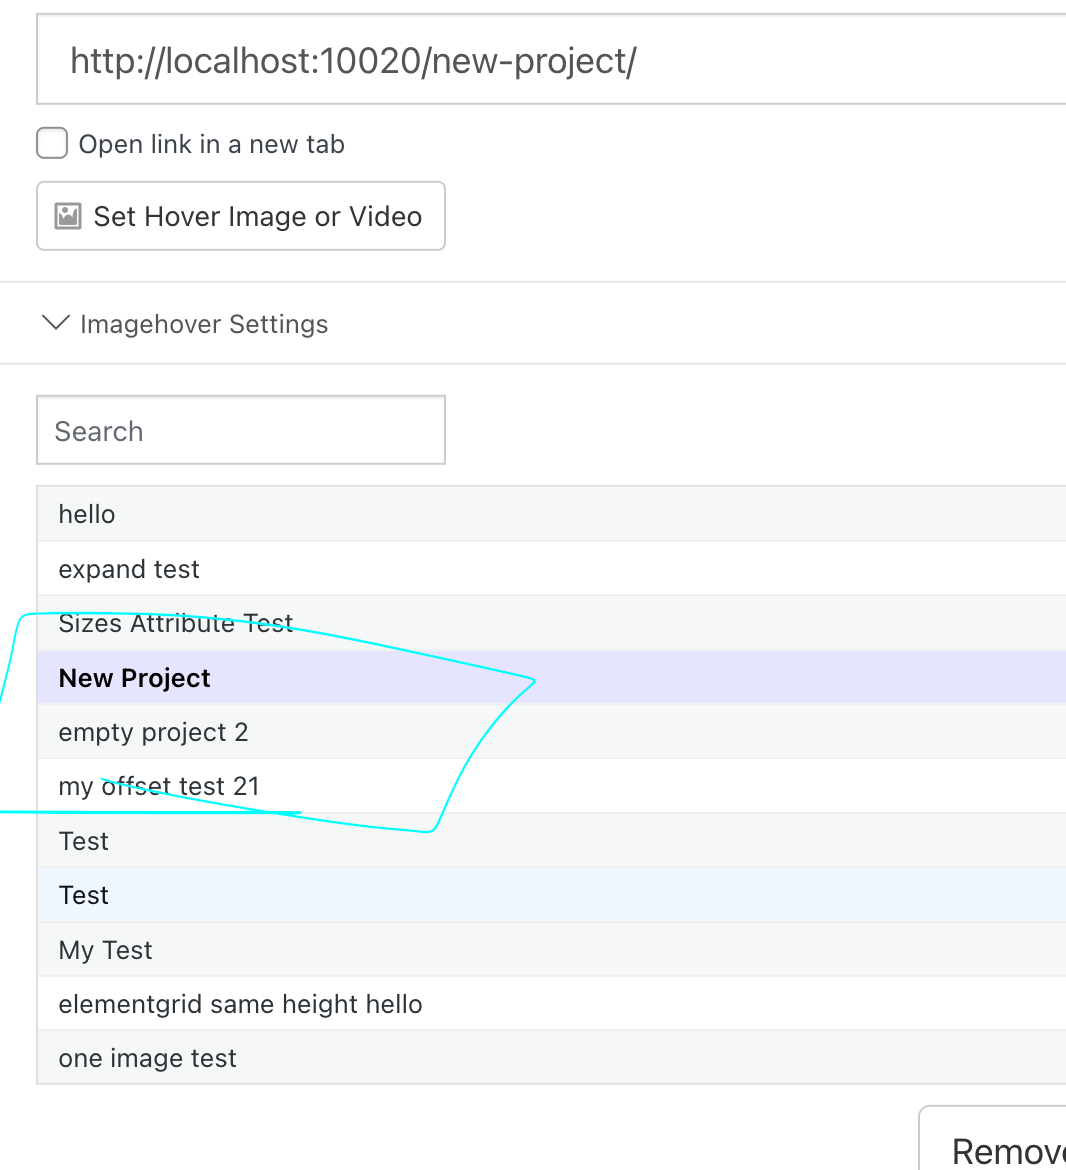Enable the Open link in a new tab checkbox
Viewport: 1066px width, 1170px height.
(x=51, y=143)
